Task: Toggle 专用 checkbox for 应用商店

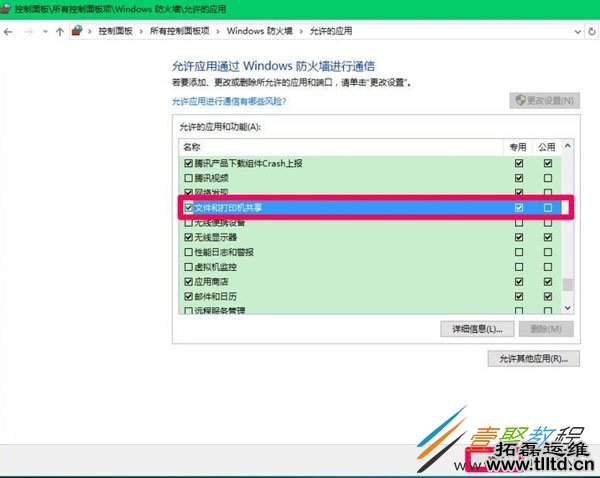Action: pos(519,282)
